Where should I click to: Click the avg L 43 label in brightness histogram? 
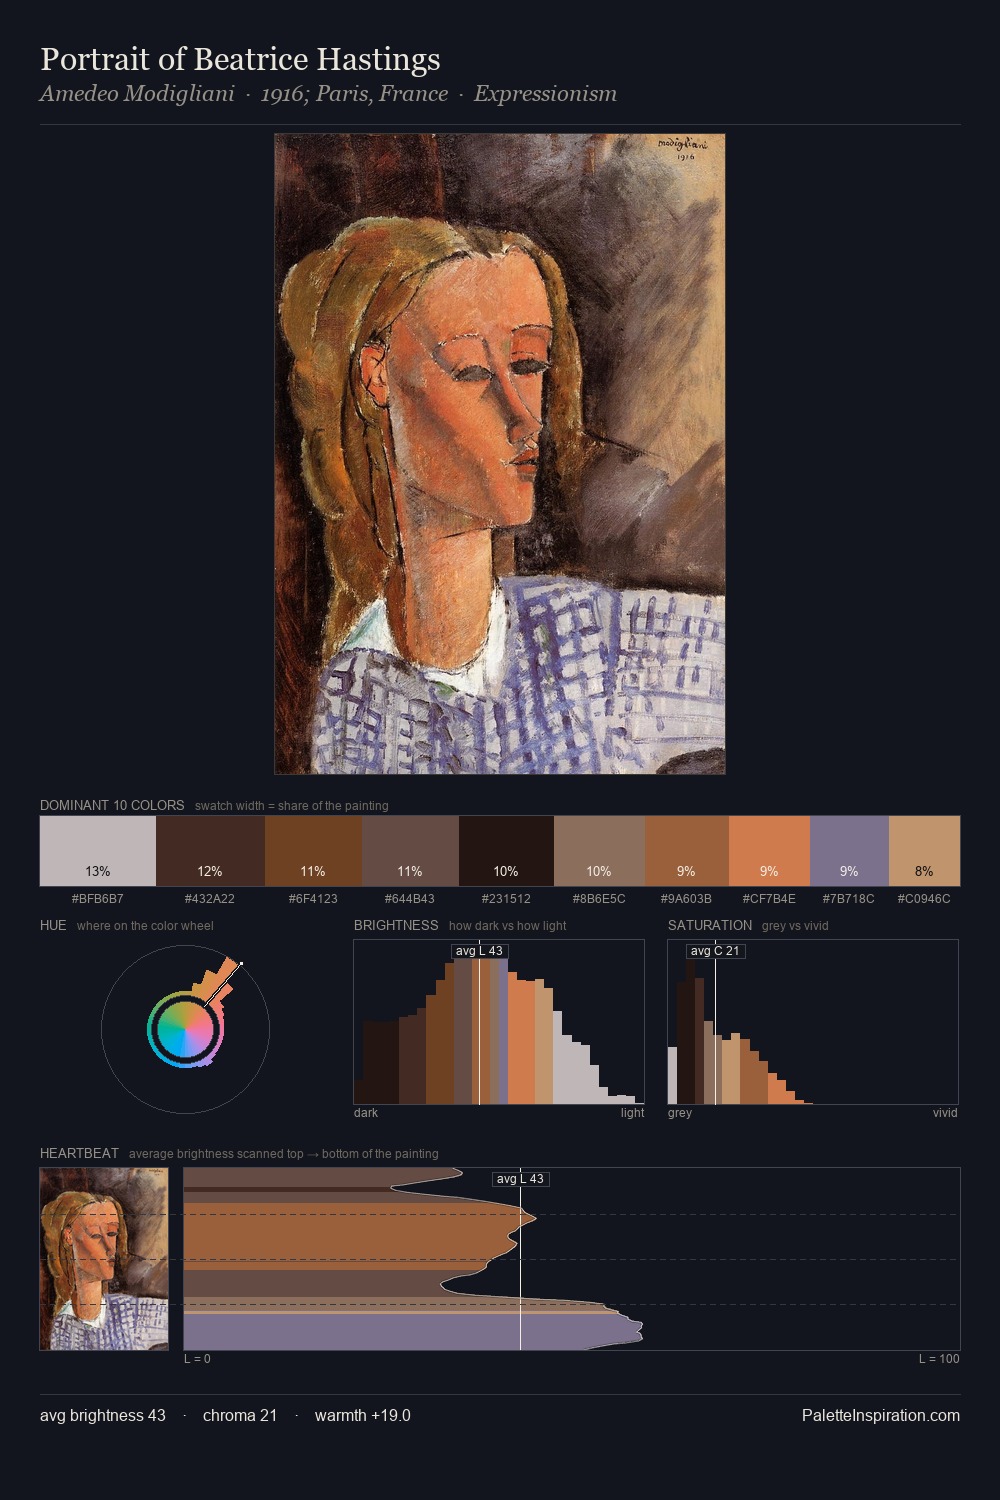tap(479, 951)
